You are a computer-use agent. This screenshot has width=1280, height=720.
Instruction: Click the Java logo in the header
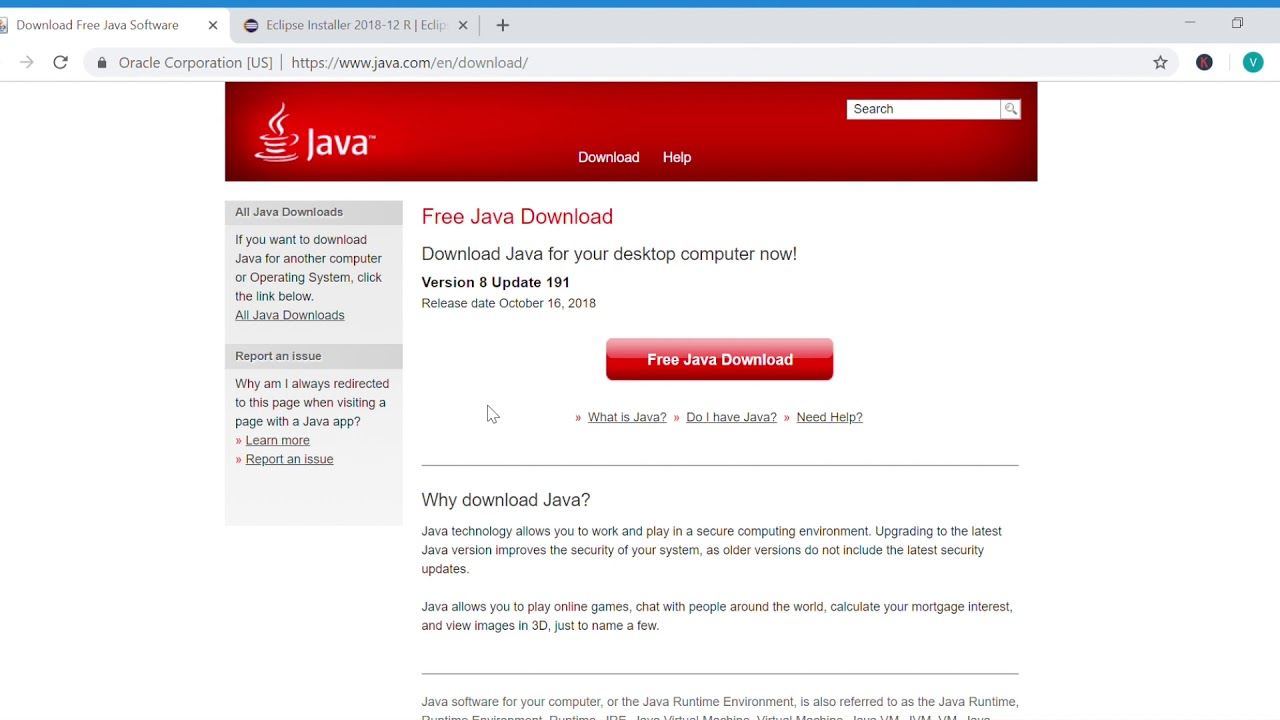tap(314, 133)
